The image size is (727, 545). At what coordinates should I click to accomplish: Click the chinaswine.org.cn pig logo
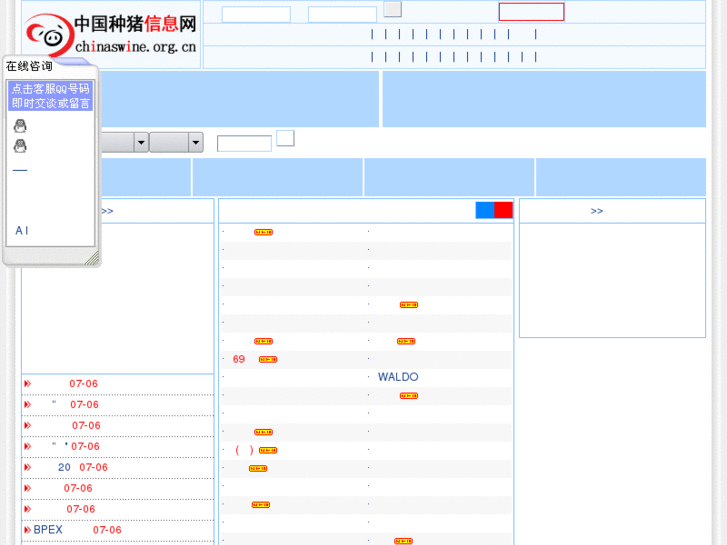point(111,35)
